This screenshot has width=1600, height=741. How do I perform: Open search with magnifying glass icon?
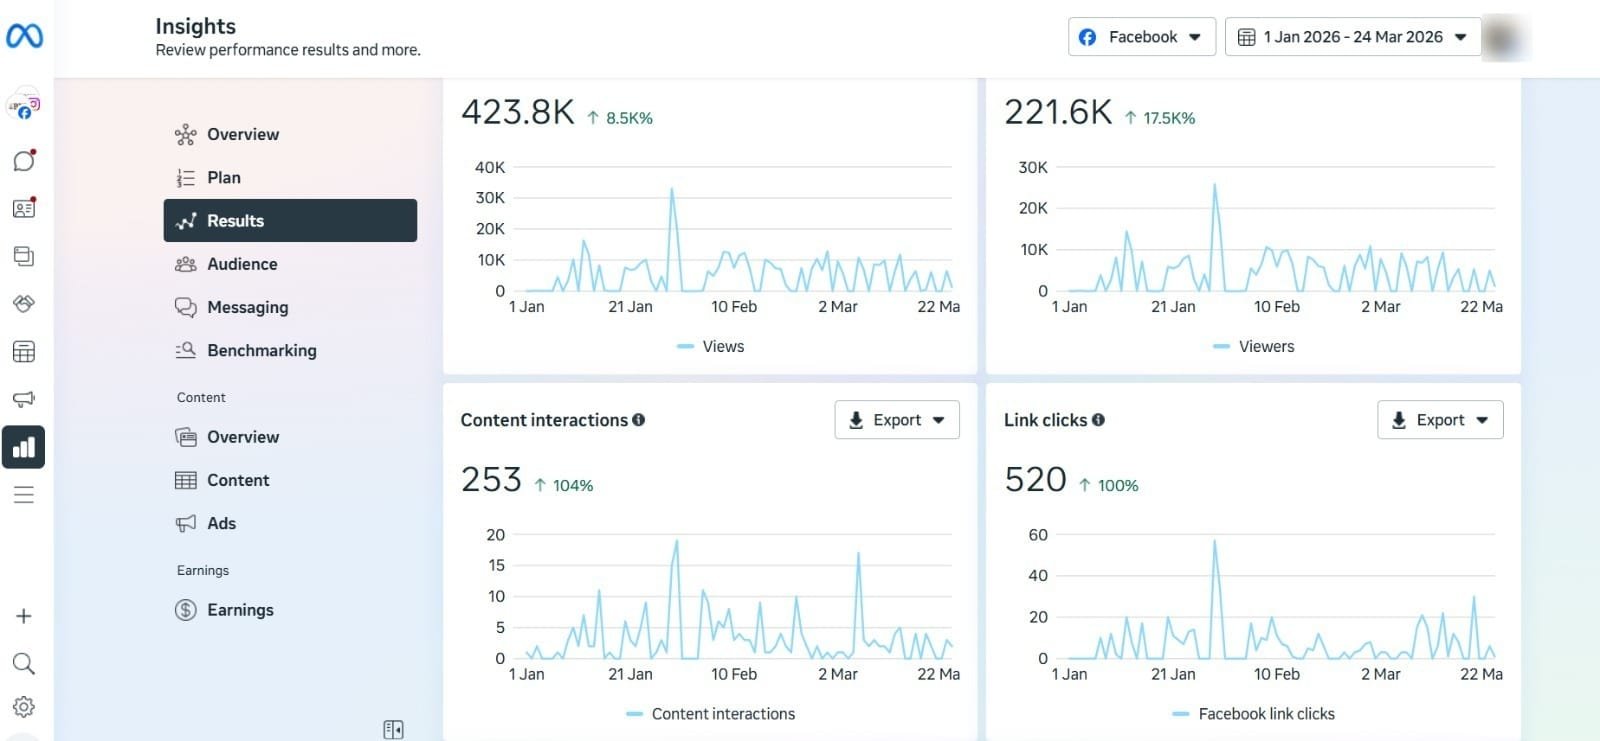[24, 663]
